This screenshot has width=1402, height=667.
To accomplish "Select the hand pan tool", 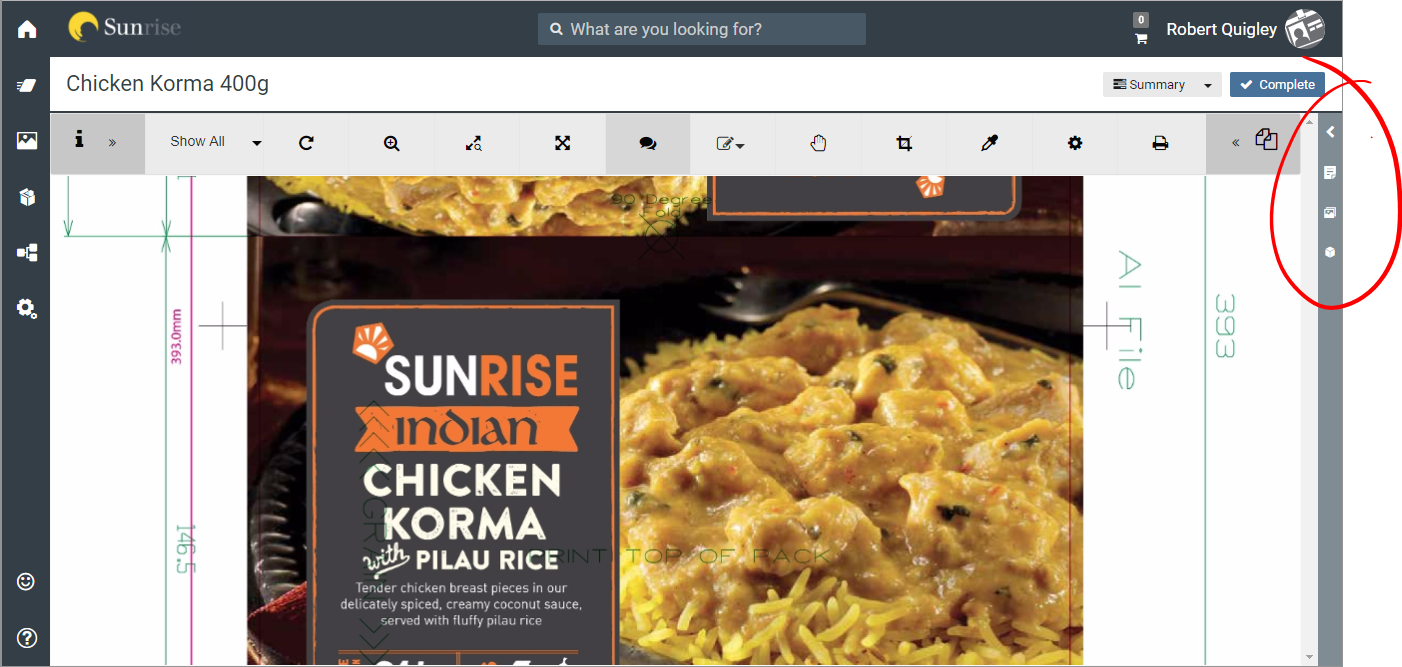I will 818,143.
